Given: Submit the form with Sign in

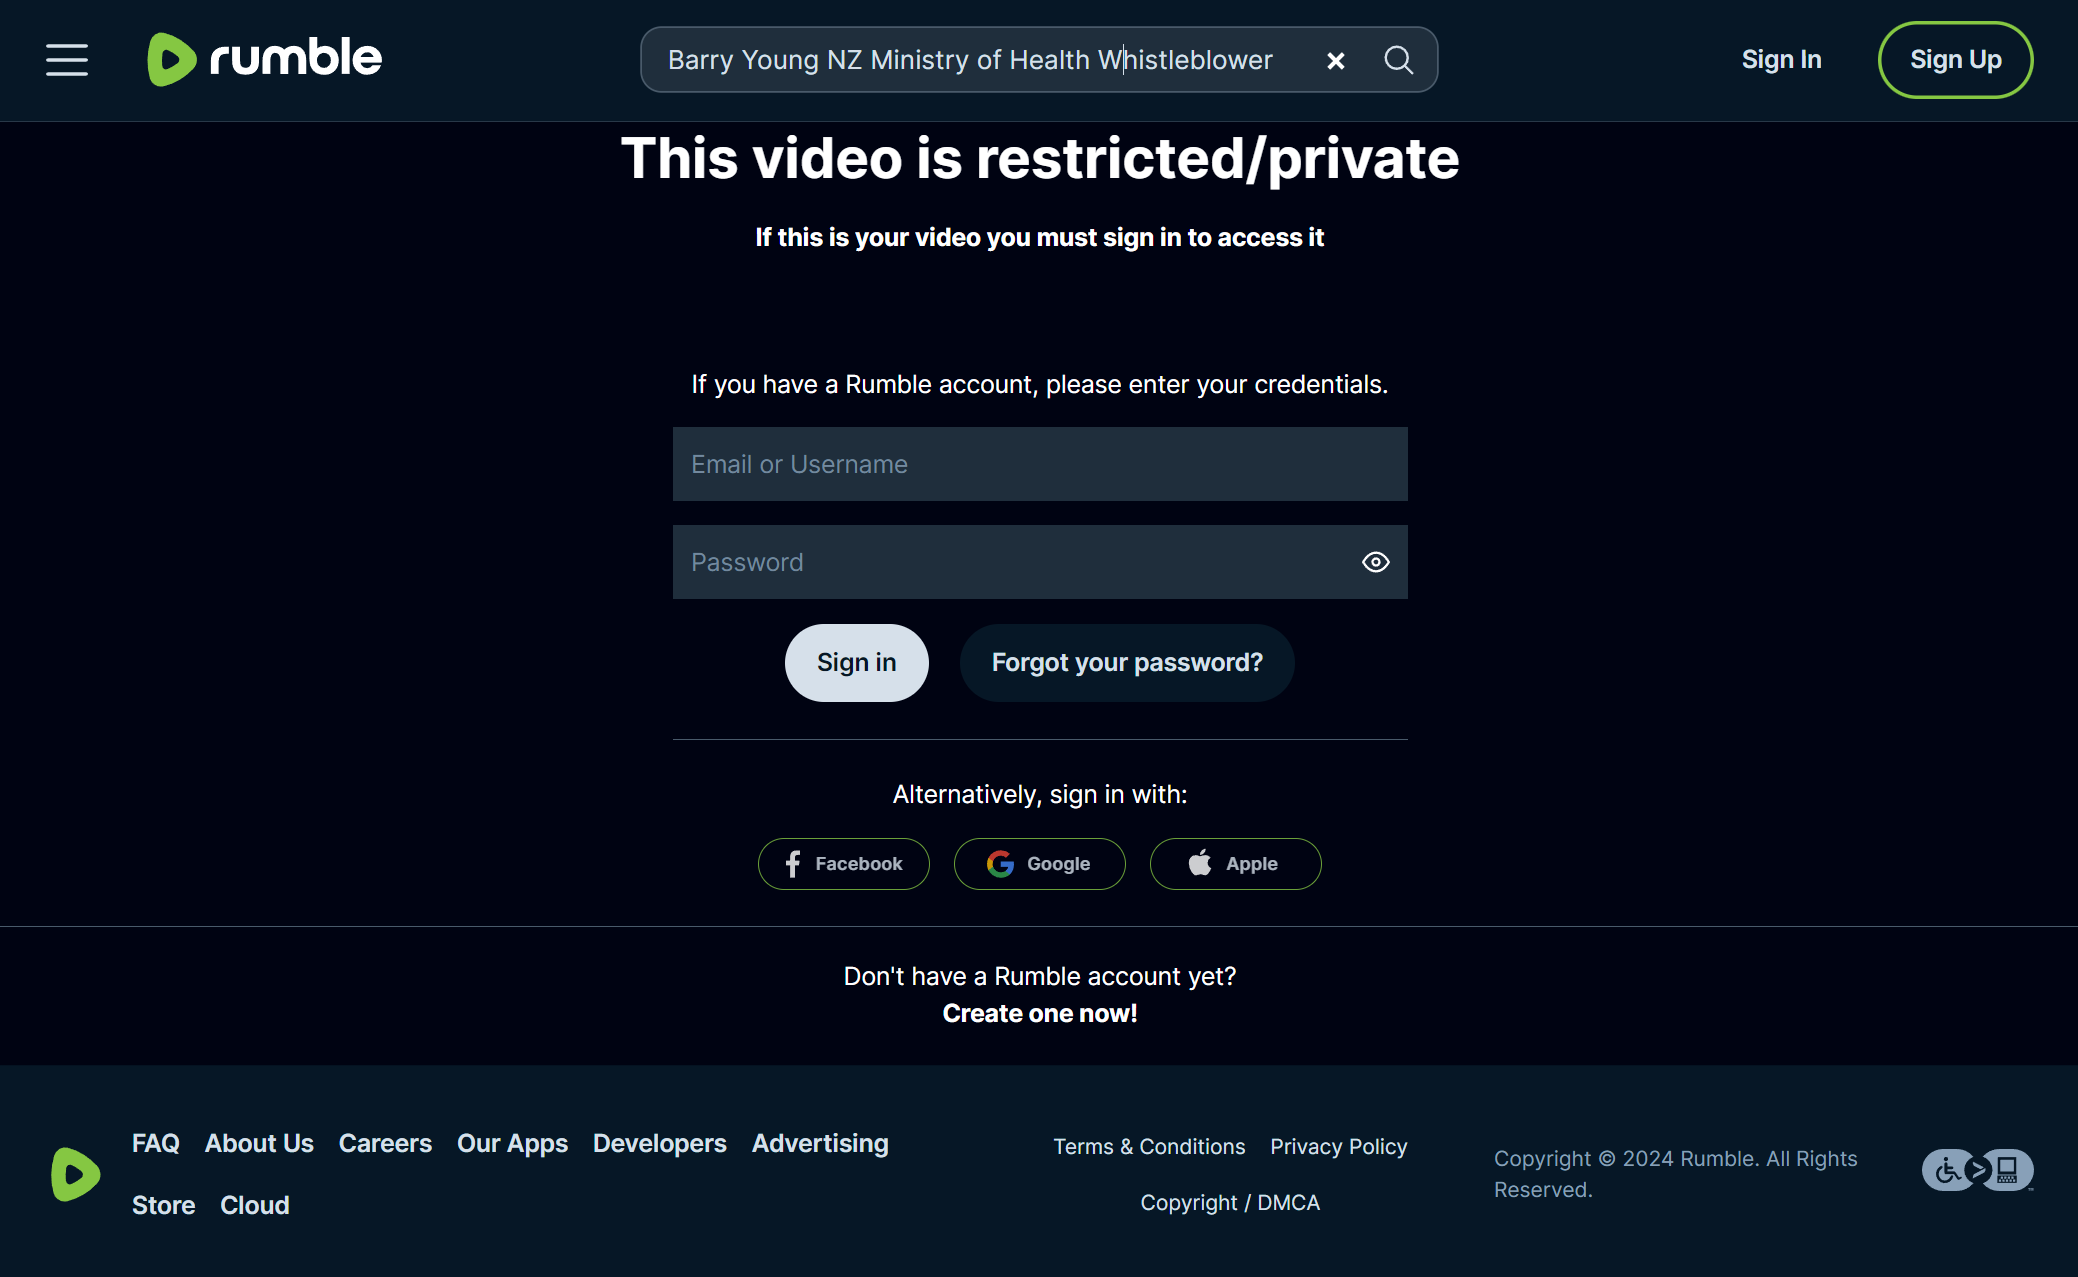Looking at the screenshot, I should 856,663.
